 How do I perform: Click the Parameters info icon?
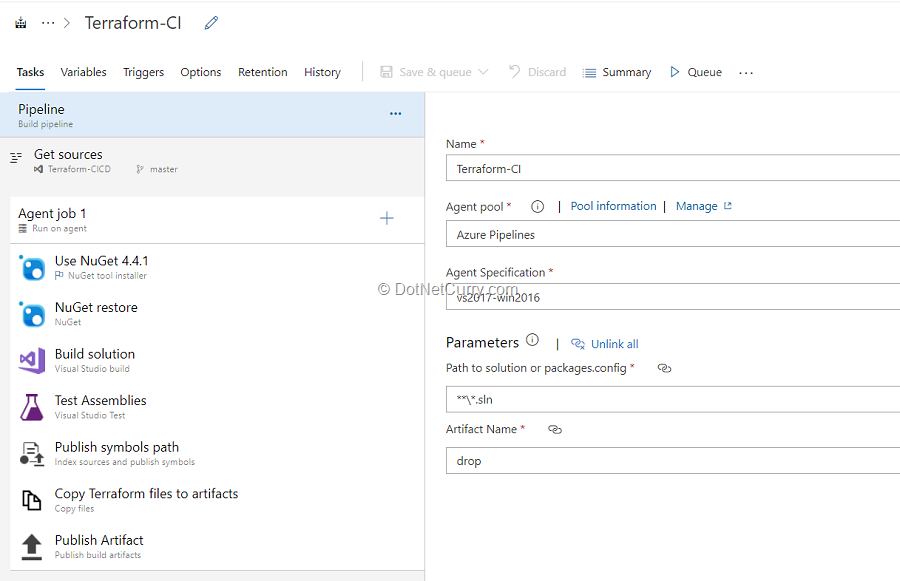[532, 341]
